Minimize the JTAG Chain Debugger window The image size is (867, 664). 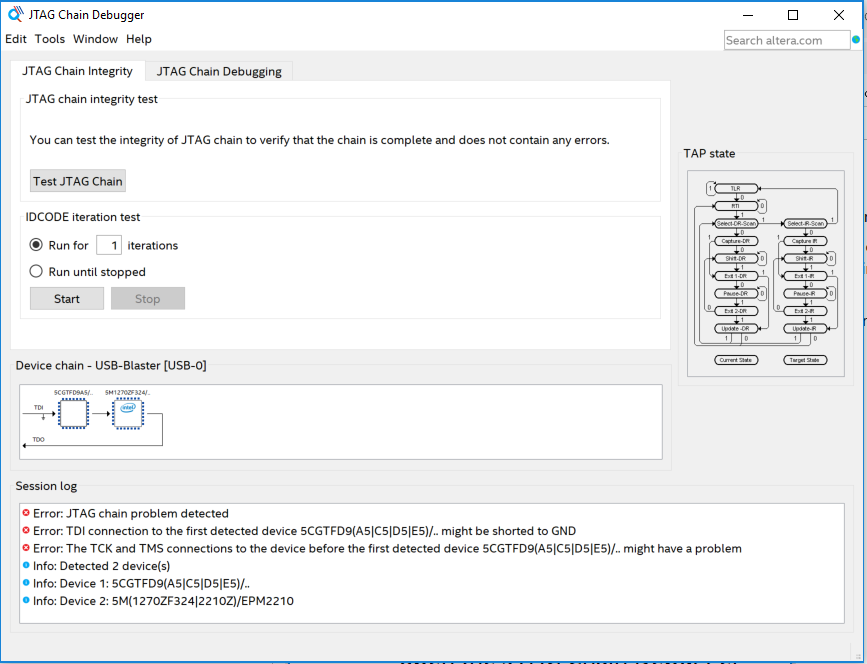748,15
